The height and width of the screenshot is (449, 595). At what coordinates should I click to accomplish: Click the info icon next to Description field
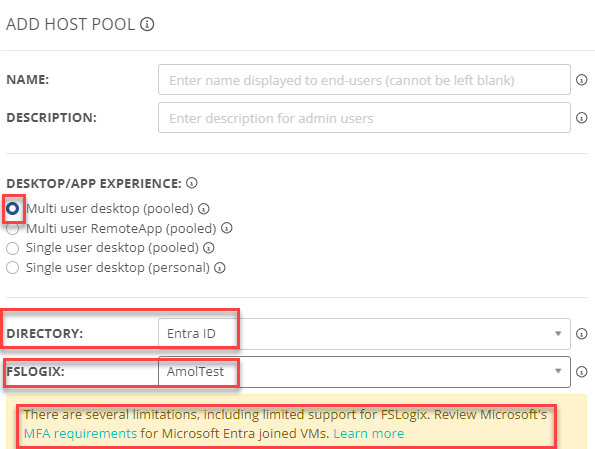[x=581, y=118]
